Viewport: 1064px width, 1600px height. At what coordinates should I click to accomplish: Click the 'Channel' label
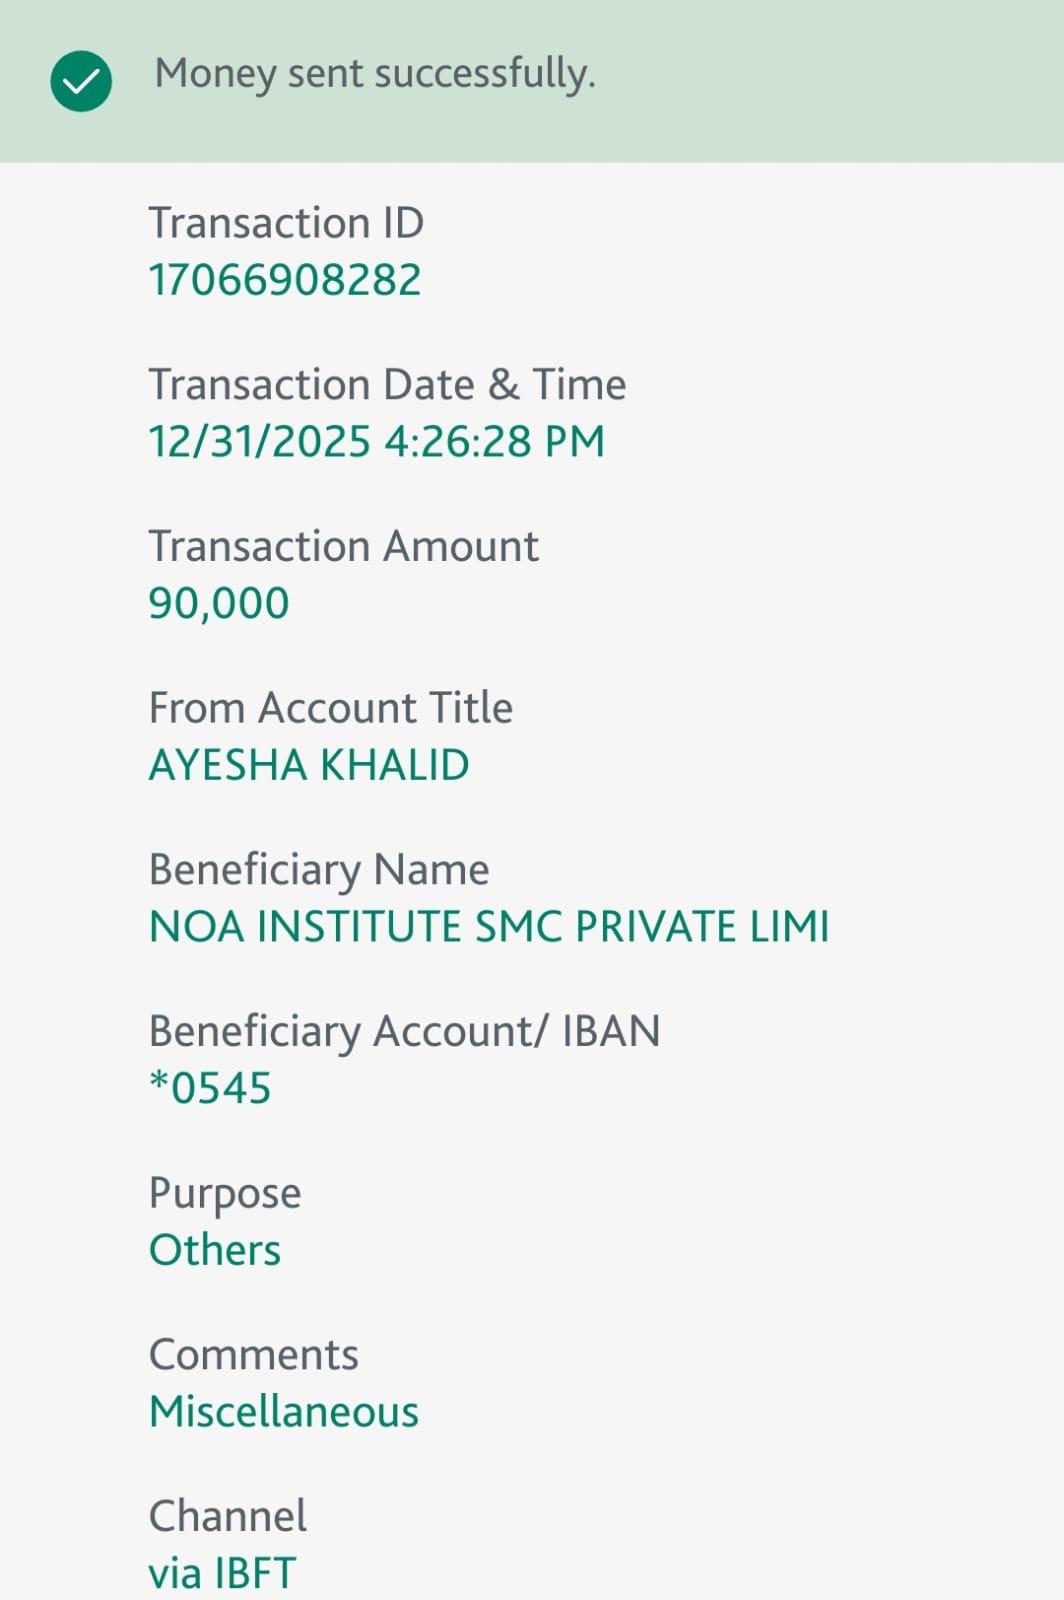(x=227, y=1516)
